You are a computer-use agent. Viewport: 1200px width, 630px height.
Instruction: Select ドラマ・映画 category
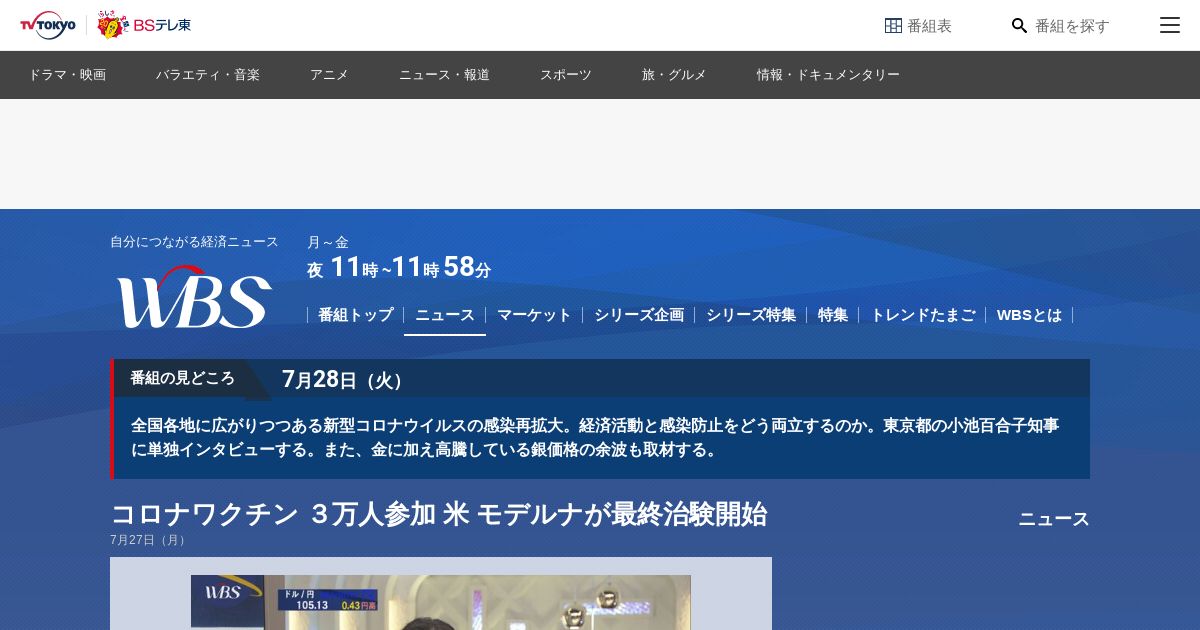[x=67, y=75]
